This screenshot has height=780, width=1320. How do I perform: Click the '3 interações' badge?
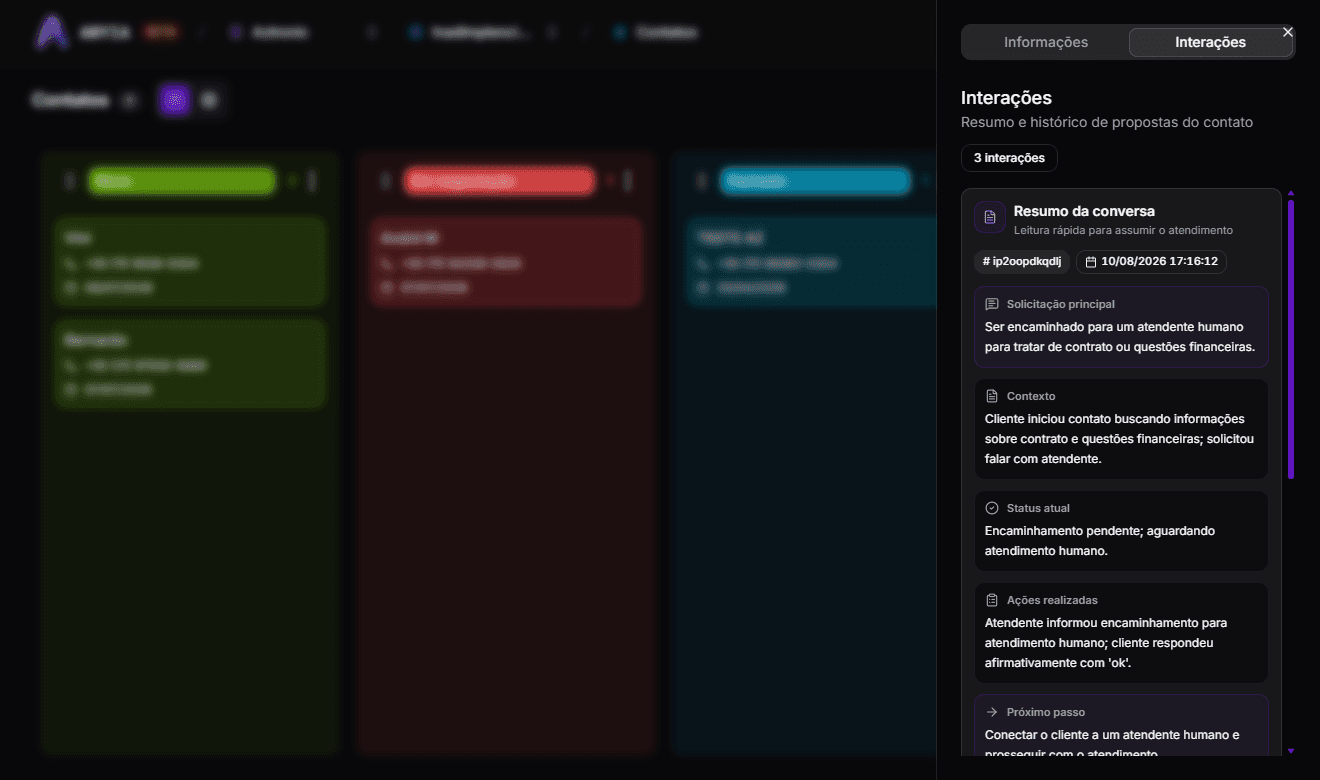(1009, 158)
